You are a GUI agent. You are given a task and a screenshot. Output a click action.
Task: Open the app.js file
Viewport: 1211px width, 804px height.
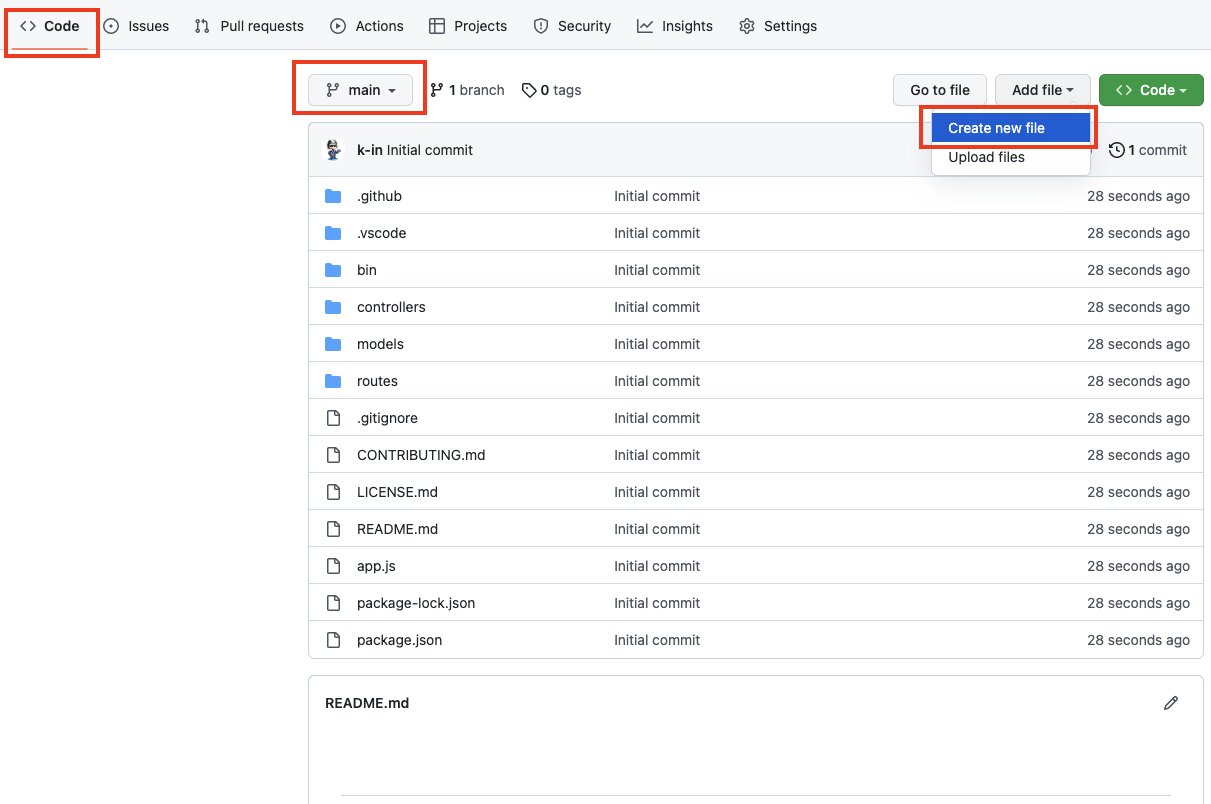376,566
